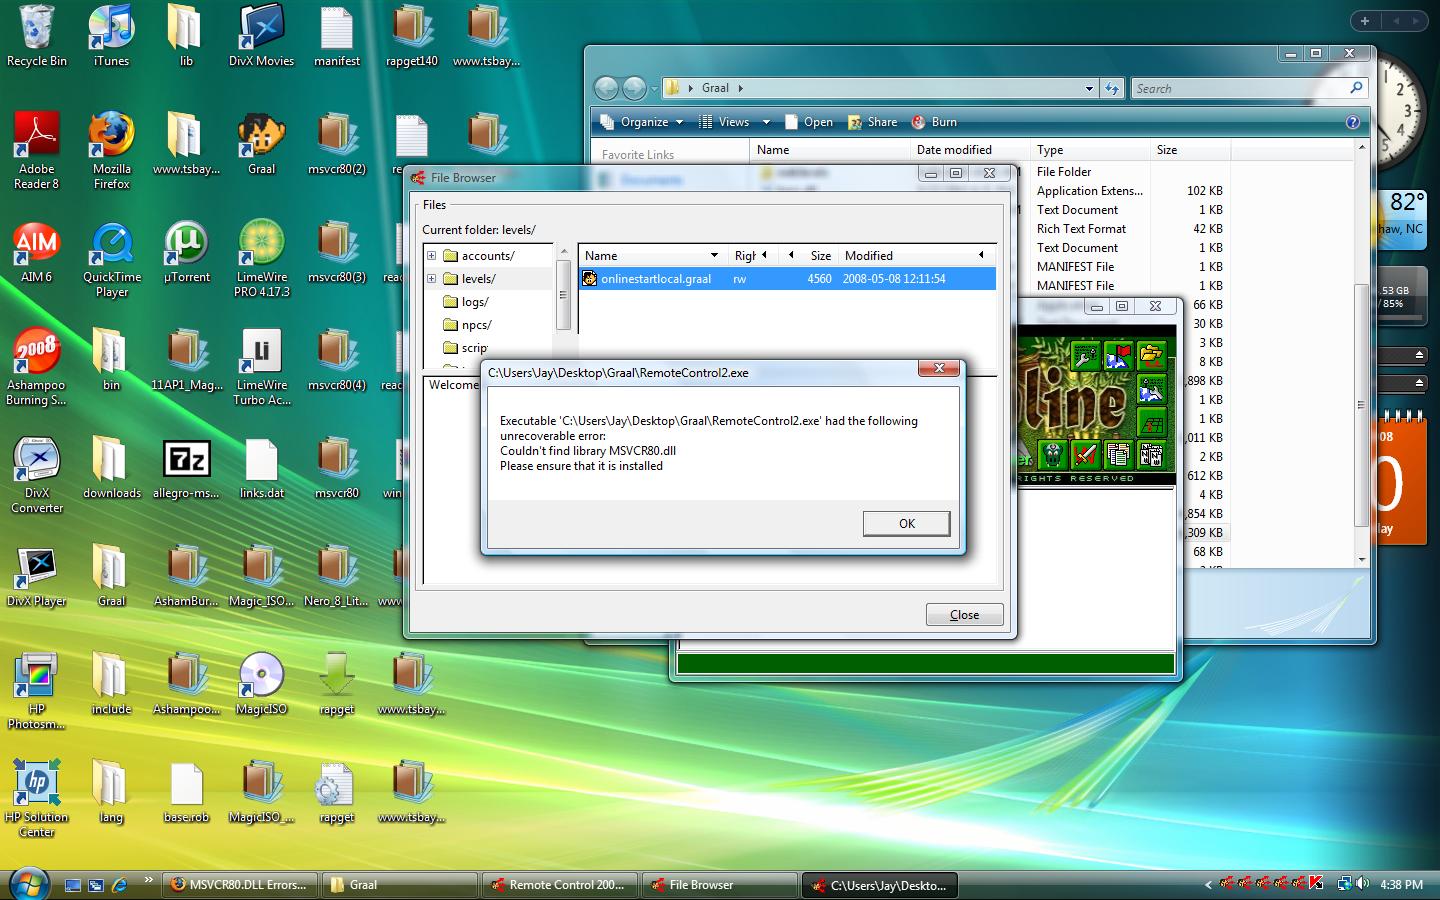Open the Organize dropdown in Explorer toolbar
The image size is (1440, 900).
click(643, 122)
